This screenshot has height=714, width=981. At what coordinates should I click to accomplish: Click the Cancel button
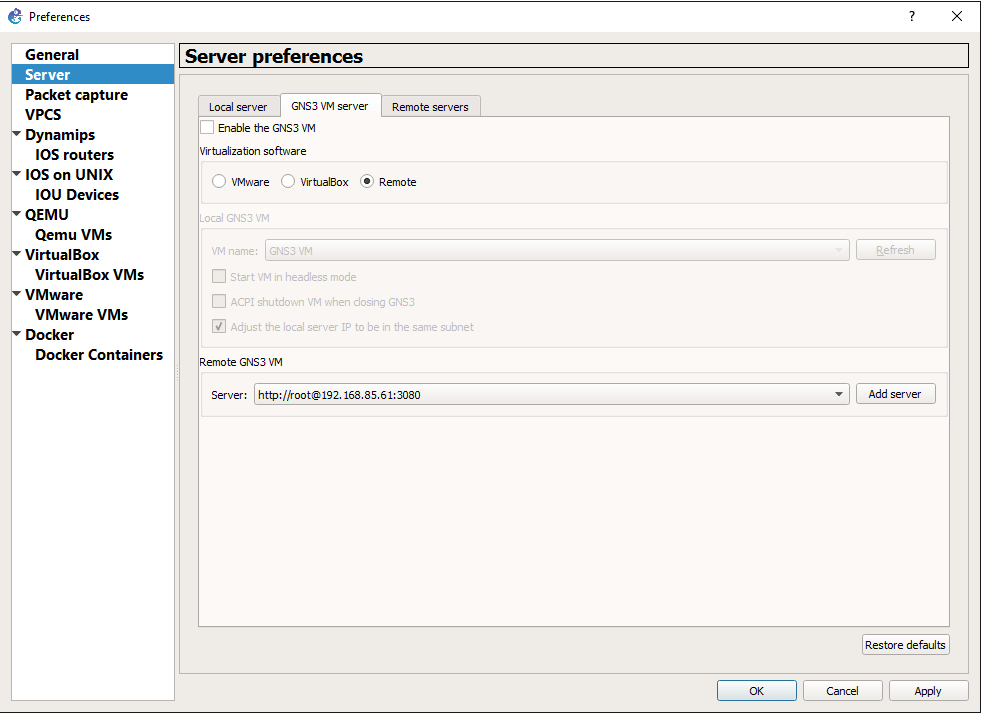tap(842, 691)
